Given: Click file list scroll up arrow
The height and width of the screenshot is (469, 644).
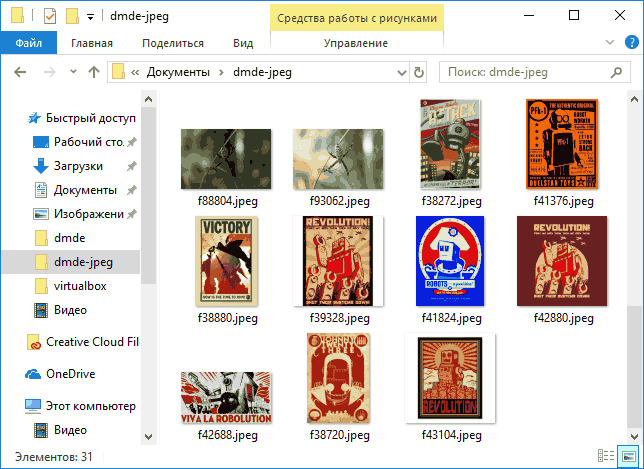Looking at the screenshot, I should [x=634, y=99].
